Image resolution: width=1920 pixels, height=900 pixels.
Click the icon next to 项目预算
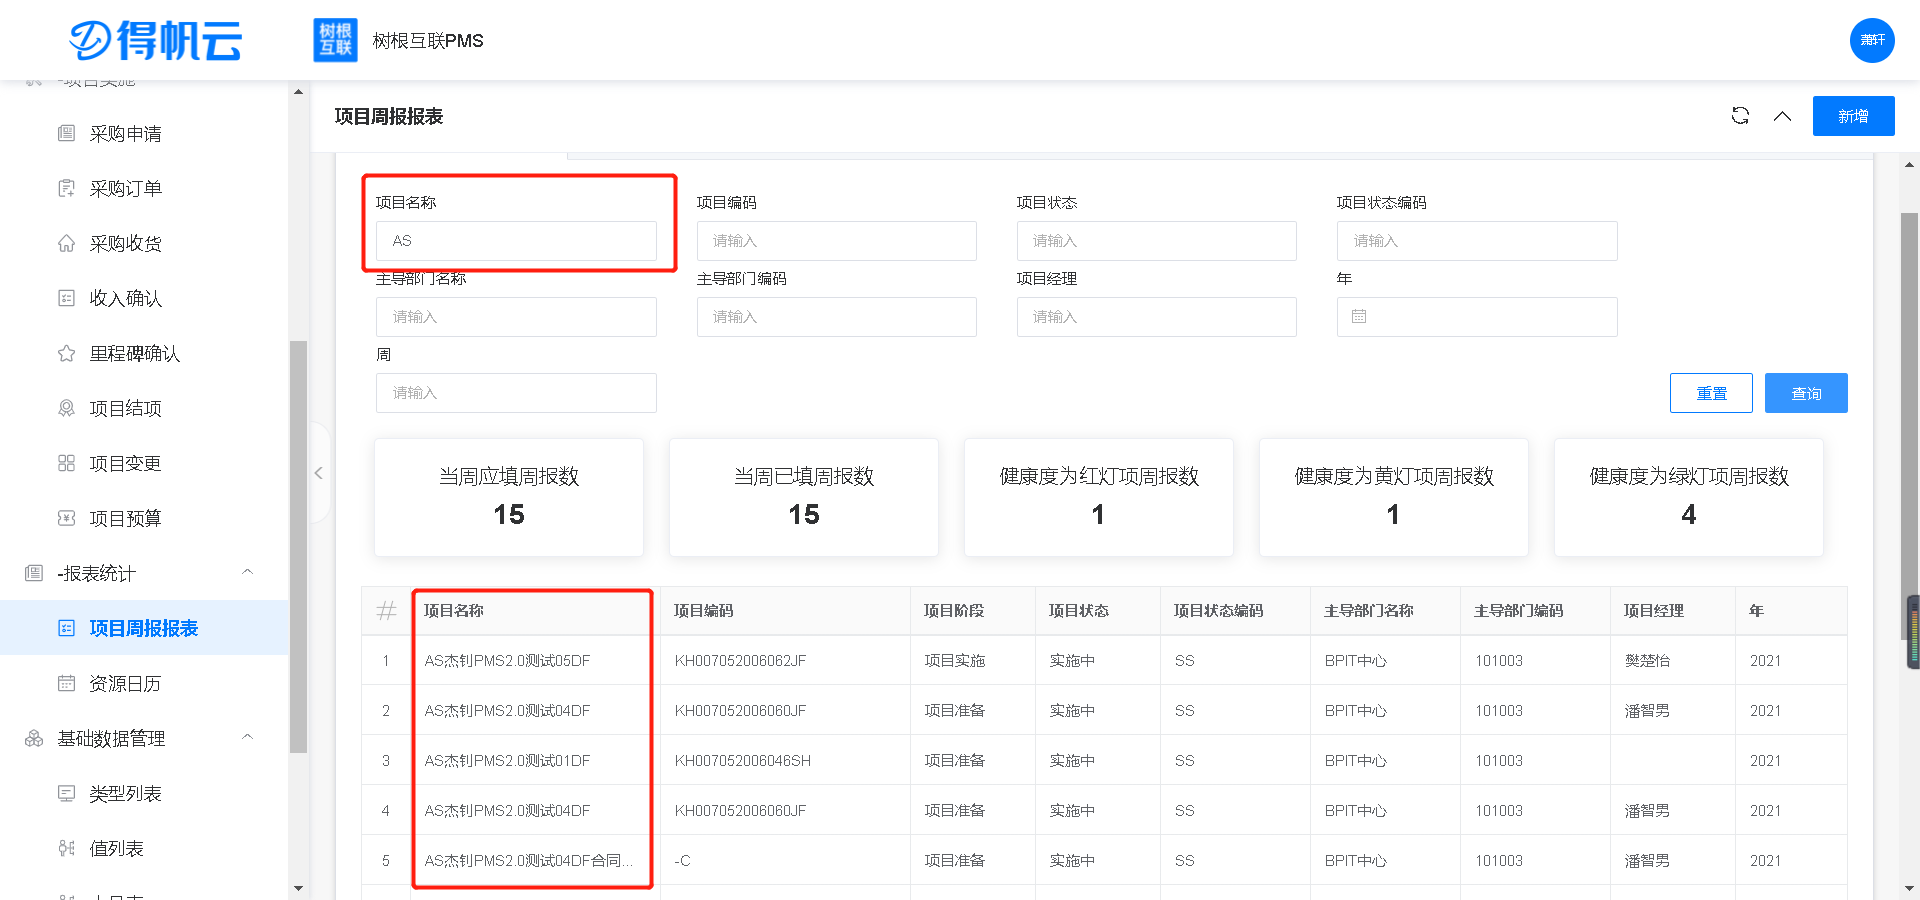[67, 518]
